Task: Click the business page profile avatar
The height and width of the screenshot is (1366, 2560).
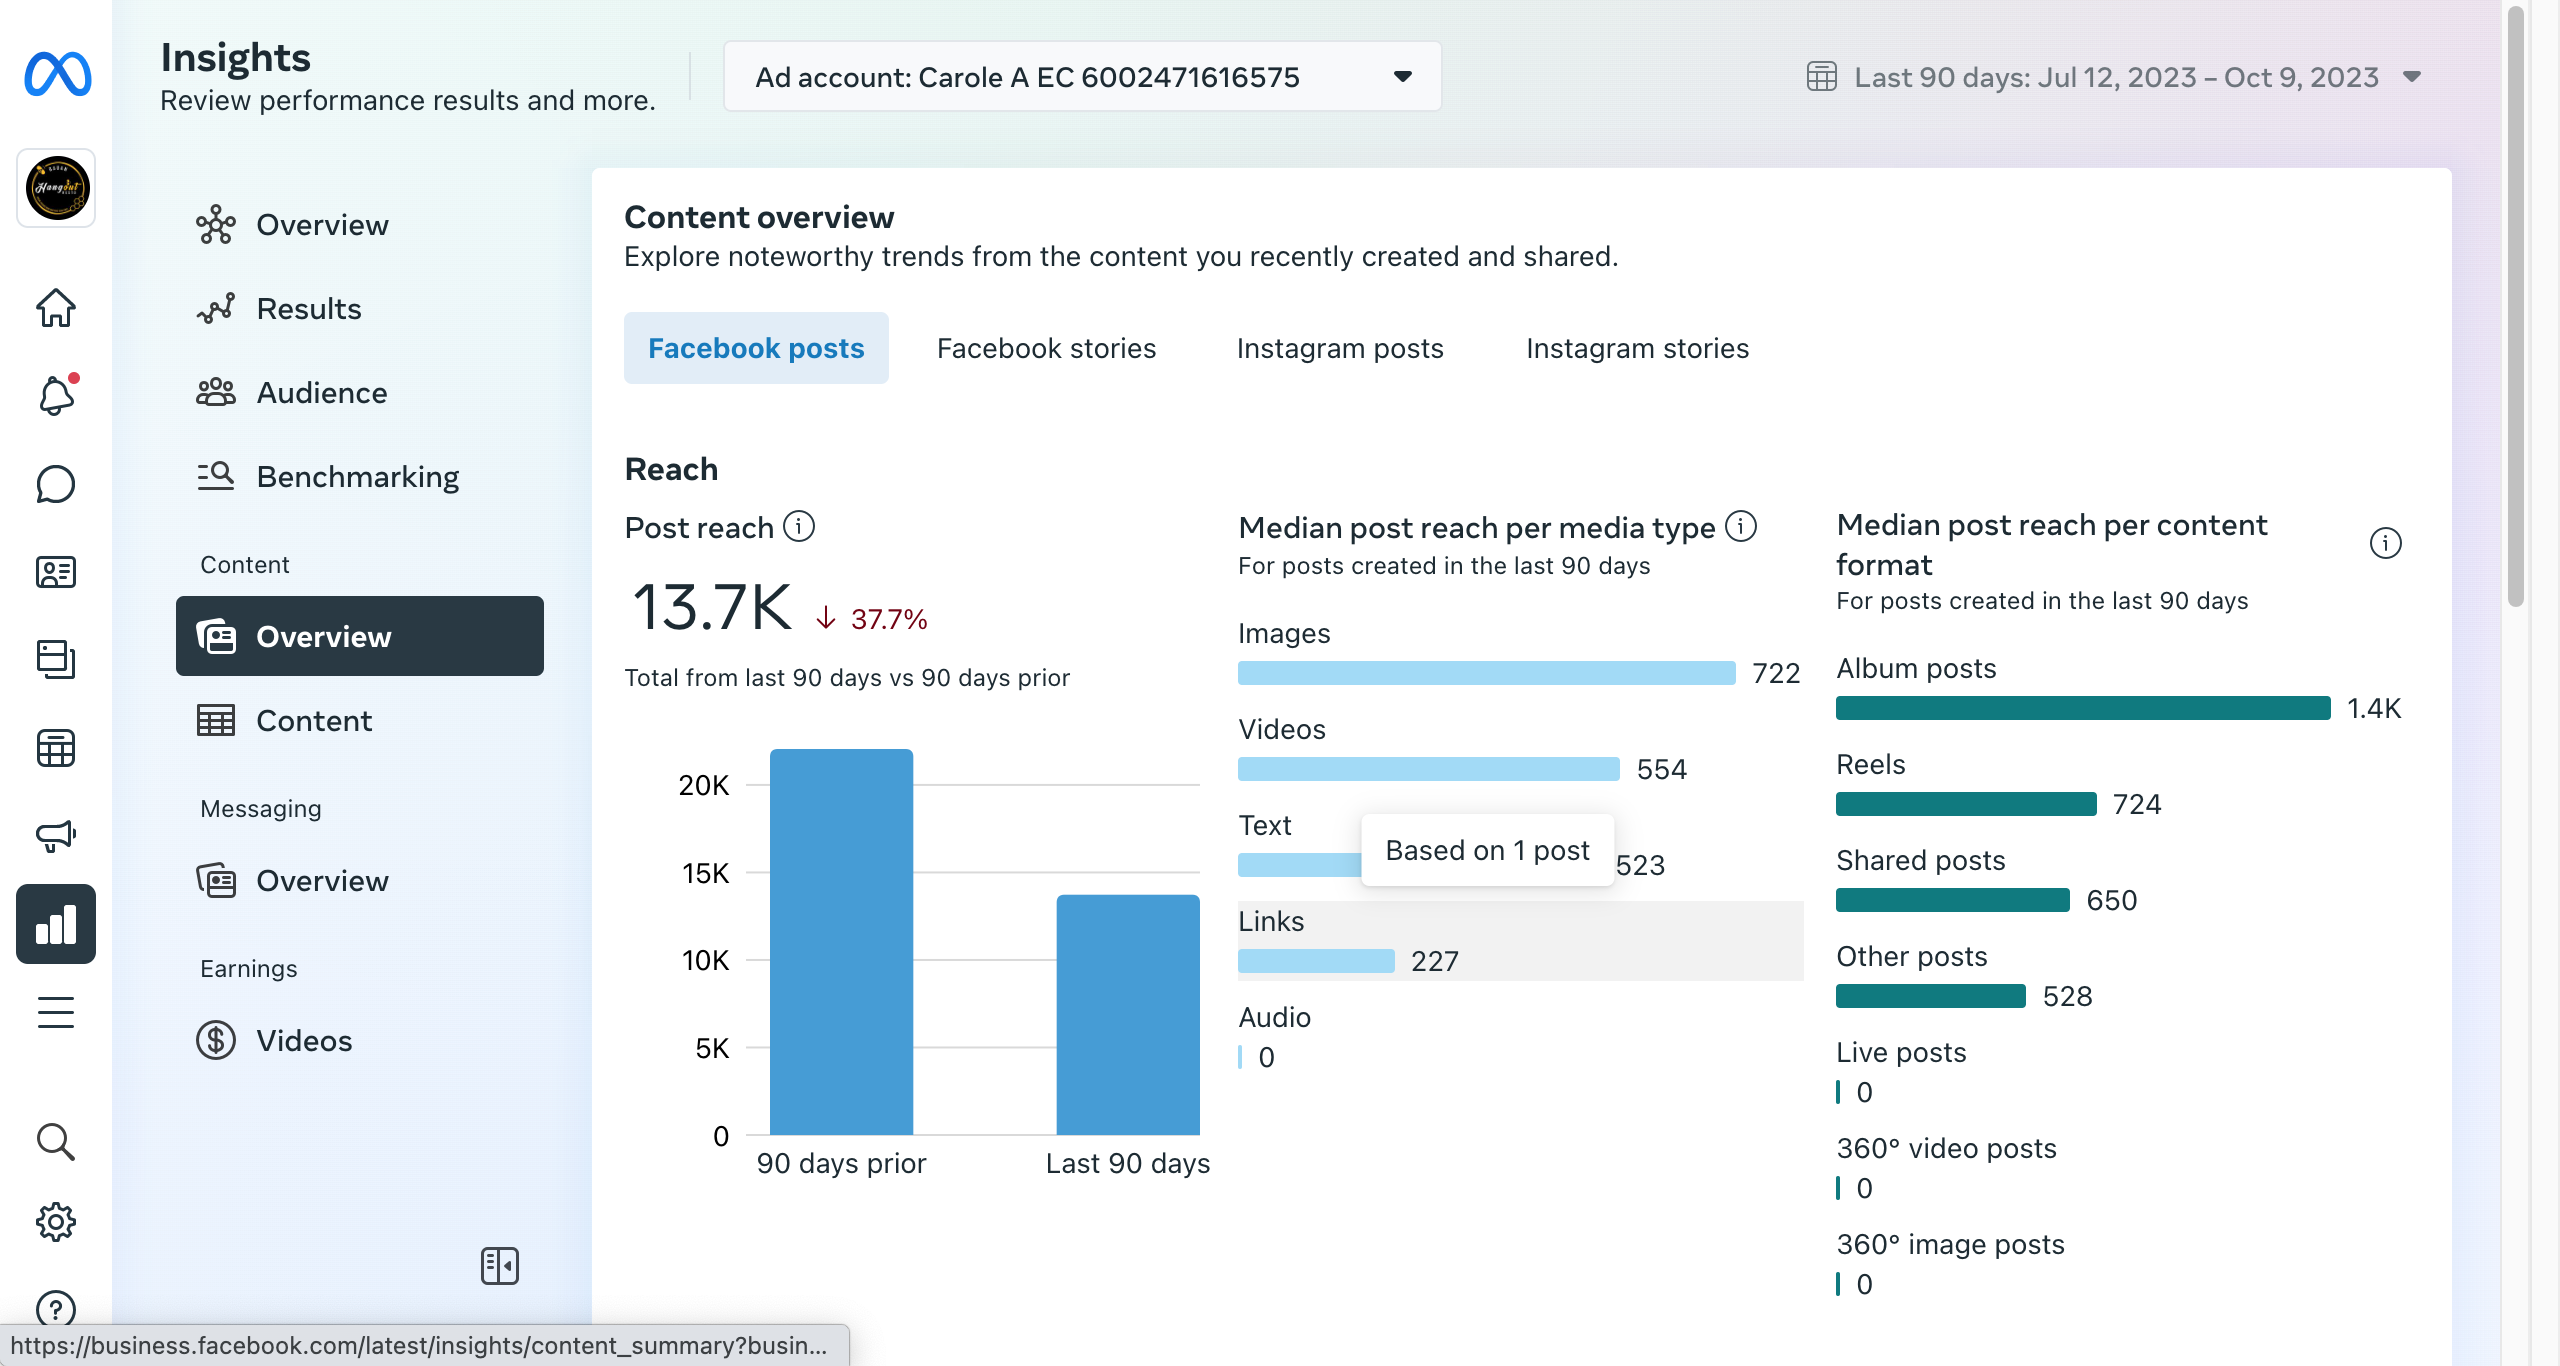Action: click(56, 188)
